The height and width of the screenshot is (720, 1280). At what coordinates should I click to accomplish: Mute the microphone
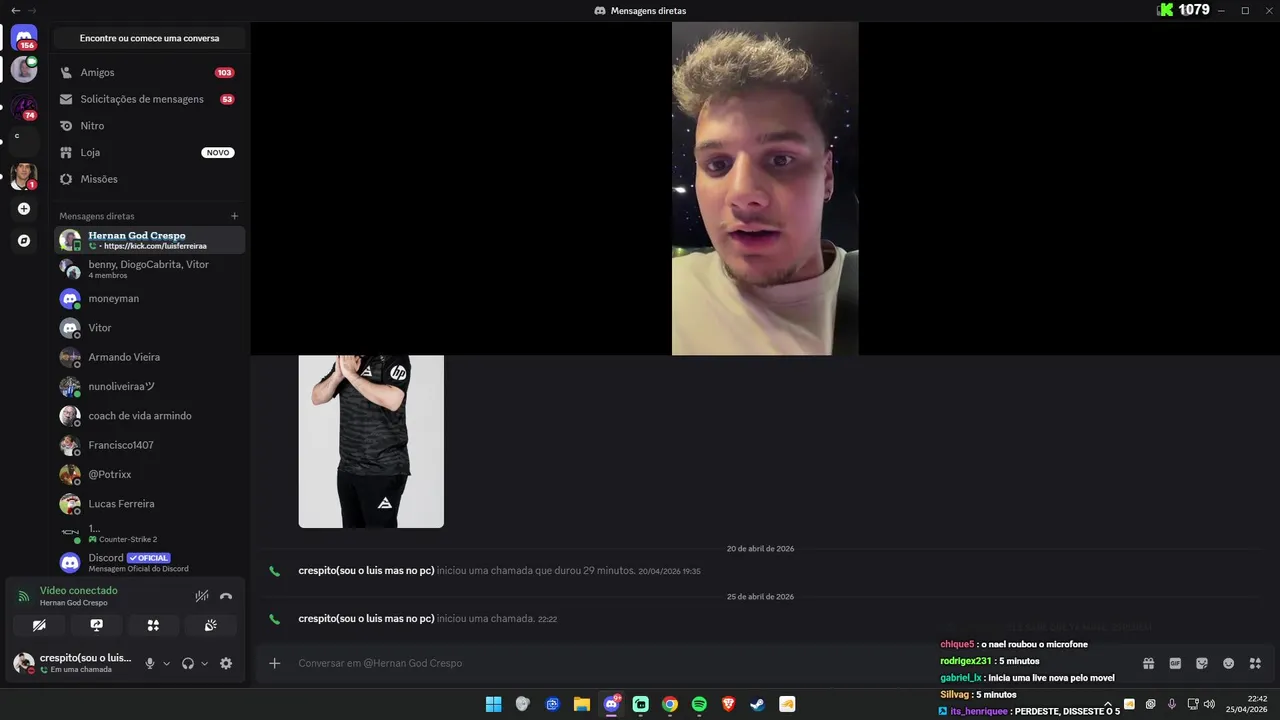pyautogui.click(x=150, y=663)
